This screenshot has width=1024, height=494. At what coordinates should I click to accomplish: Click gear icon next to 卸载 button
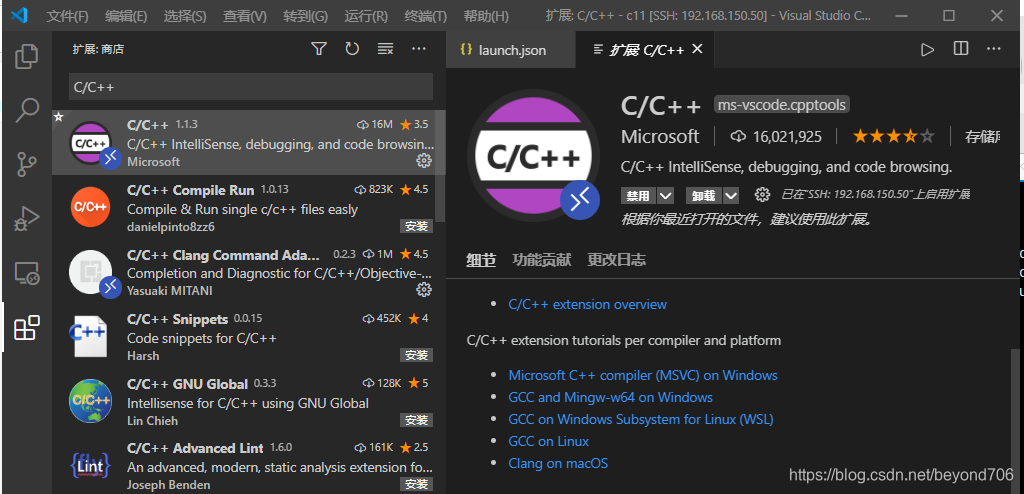(x=761, y=195)
